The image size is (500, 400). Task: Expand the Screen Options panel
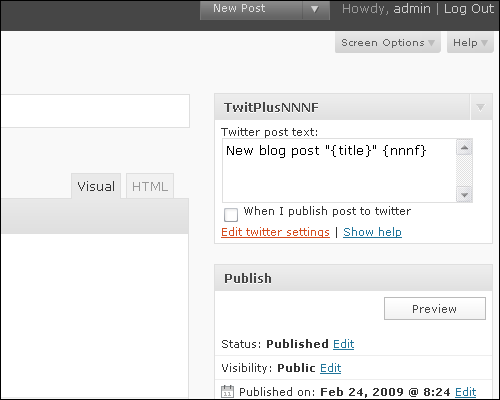(x=388, y=43)
